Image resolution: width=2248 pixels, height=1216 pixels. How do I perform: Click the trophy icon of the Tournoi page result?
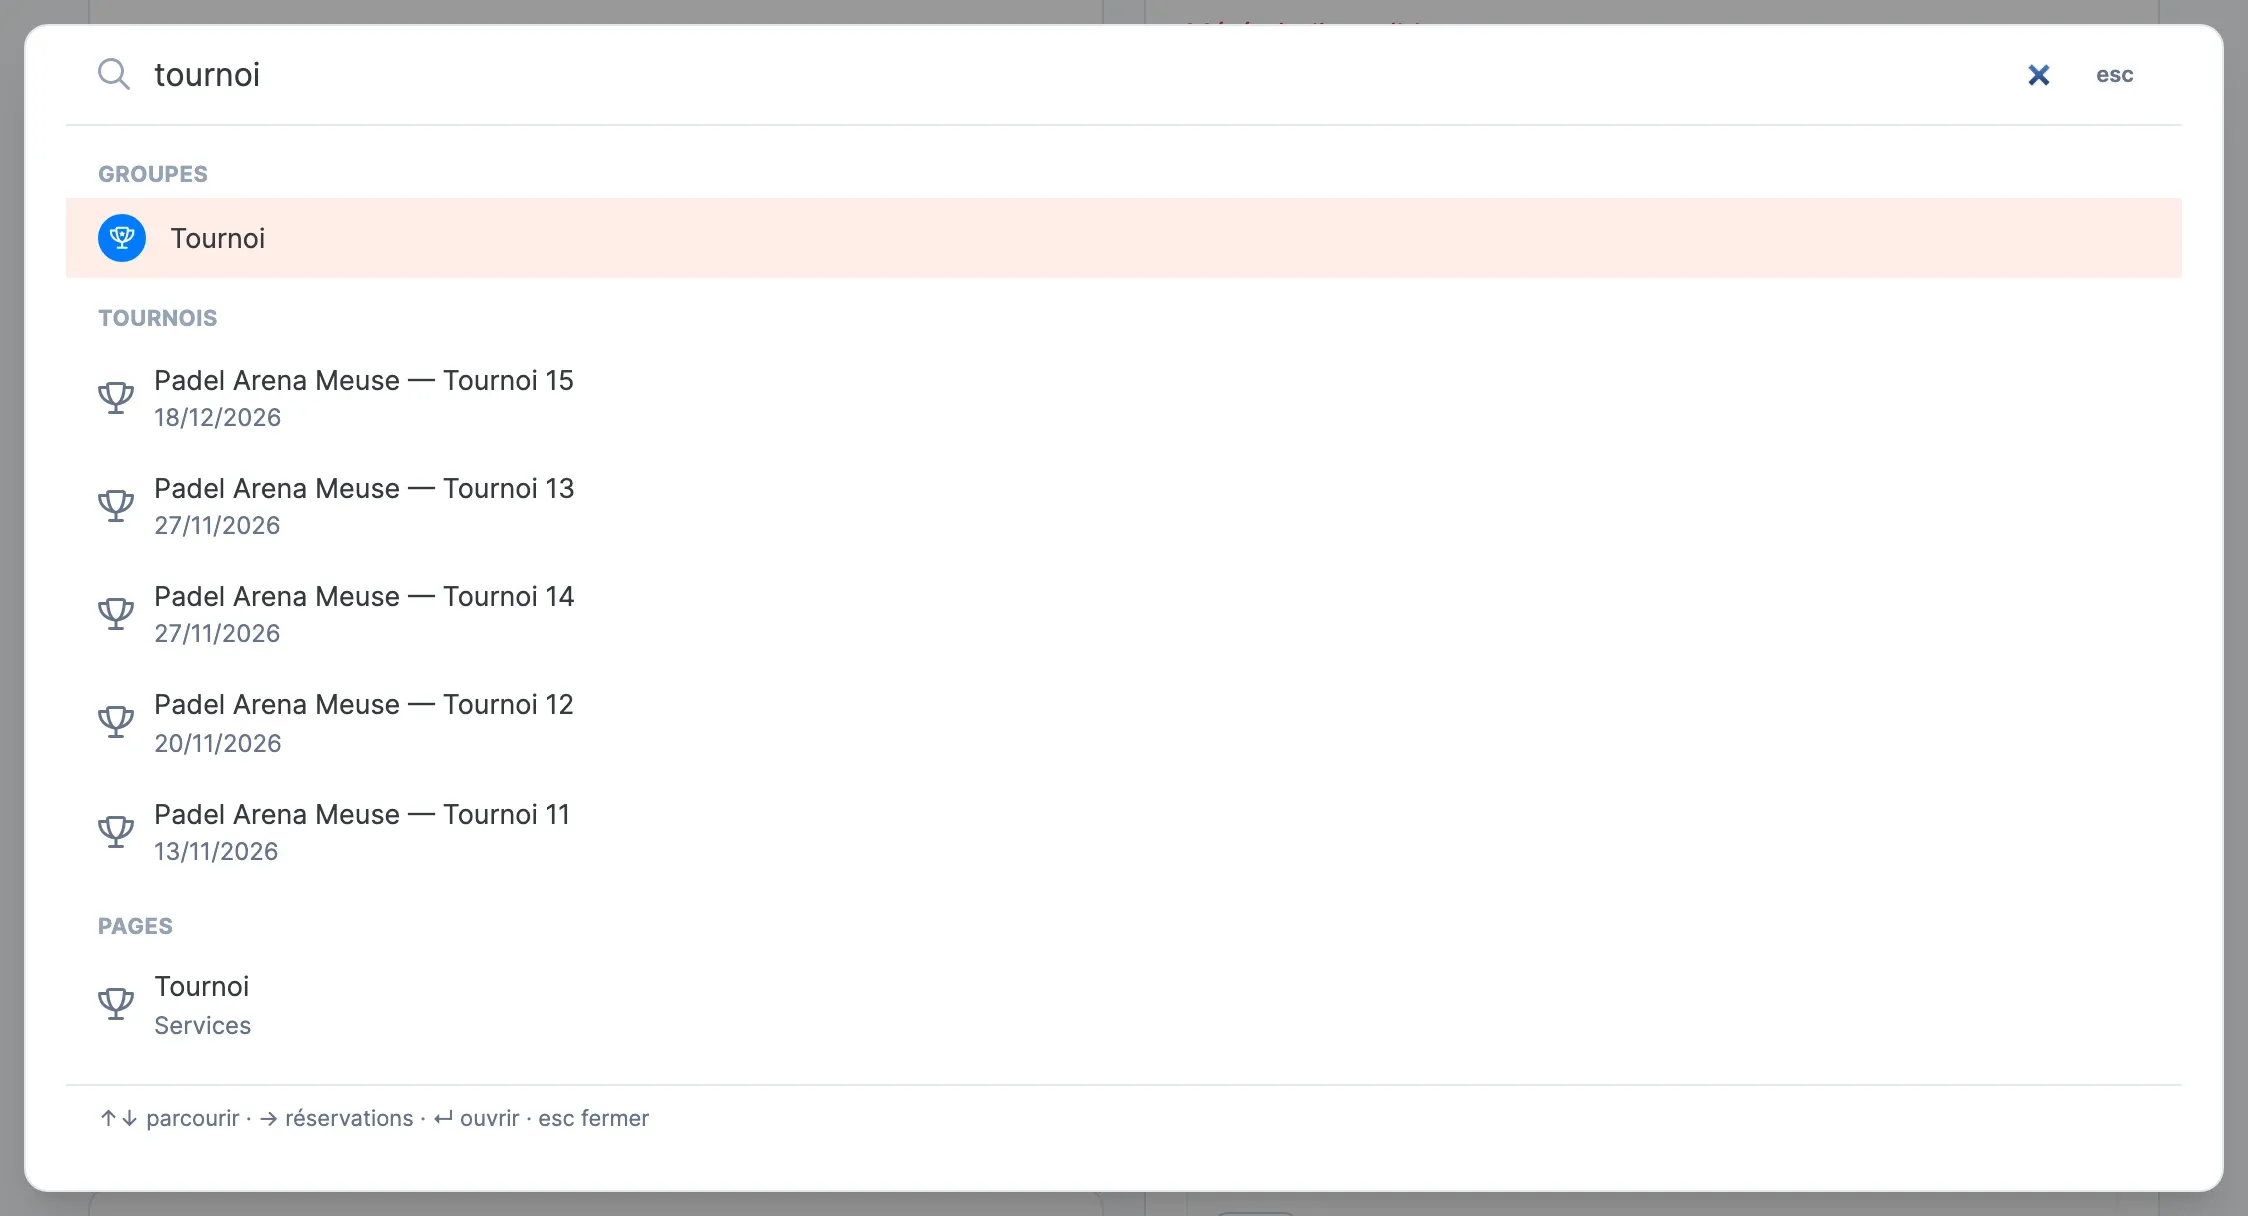pos(116,1004)
